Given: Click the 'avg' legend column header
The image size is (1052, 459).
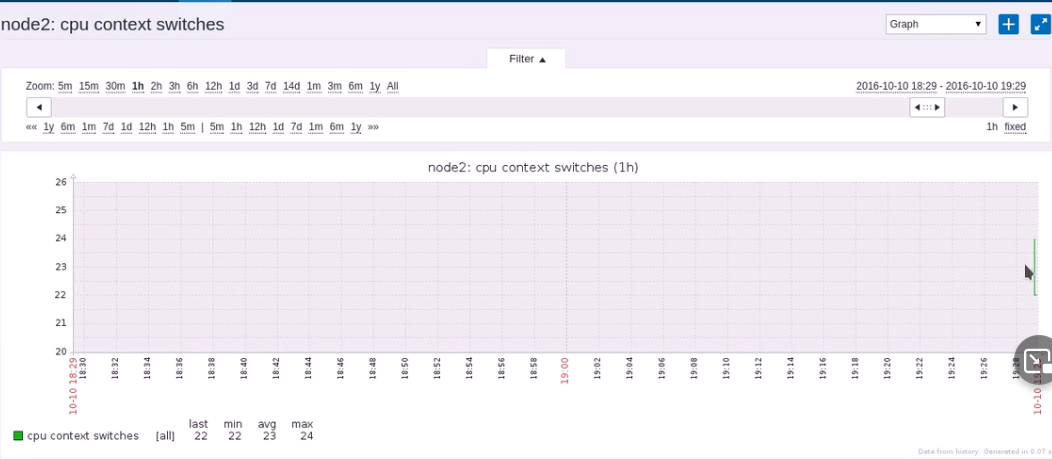Looking at the screenshot, I should pyautogui.click(x=267, y=424).
